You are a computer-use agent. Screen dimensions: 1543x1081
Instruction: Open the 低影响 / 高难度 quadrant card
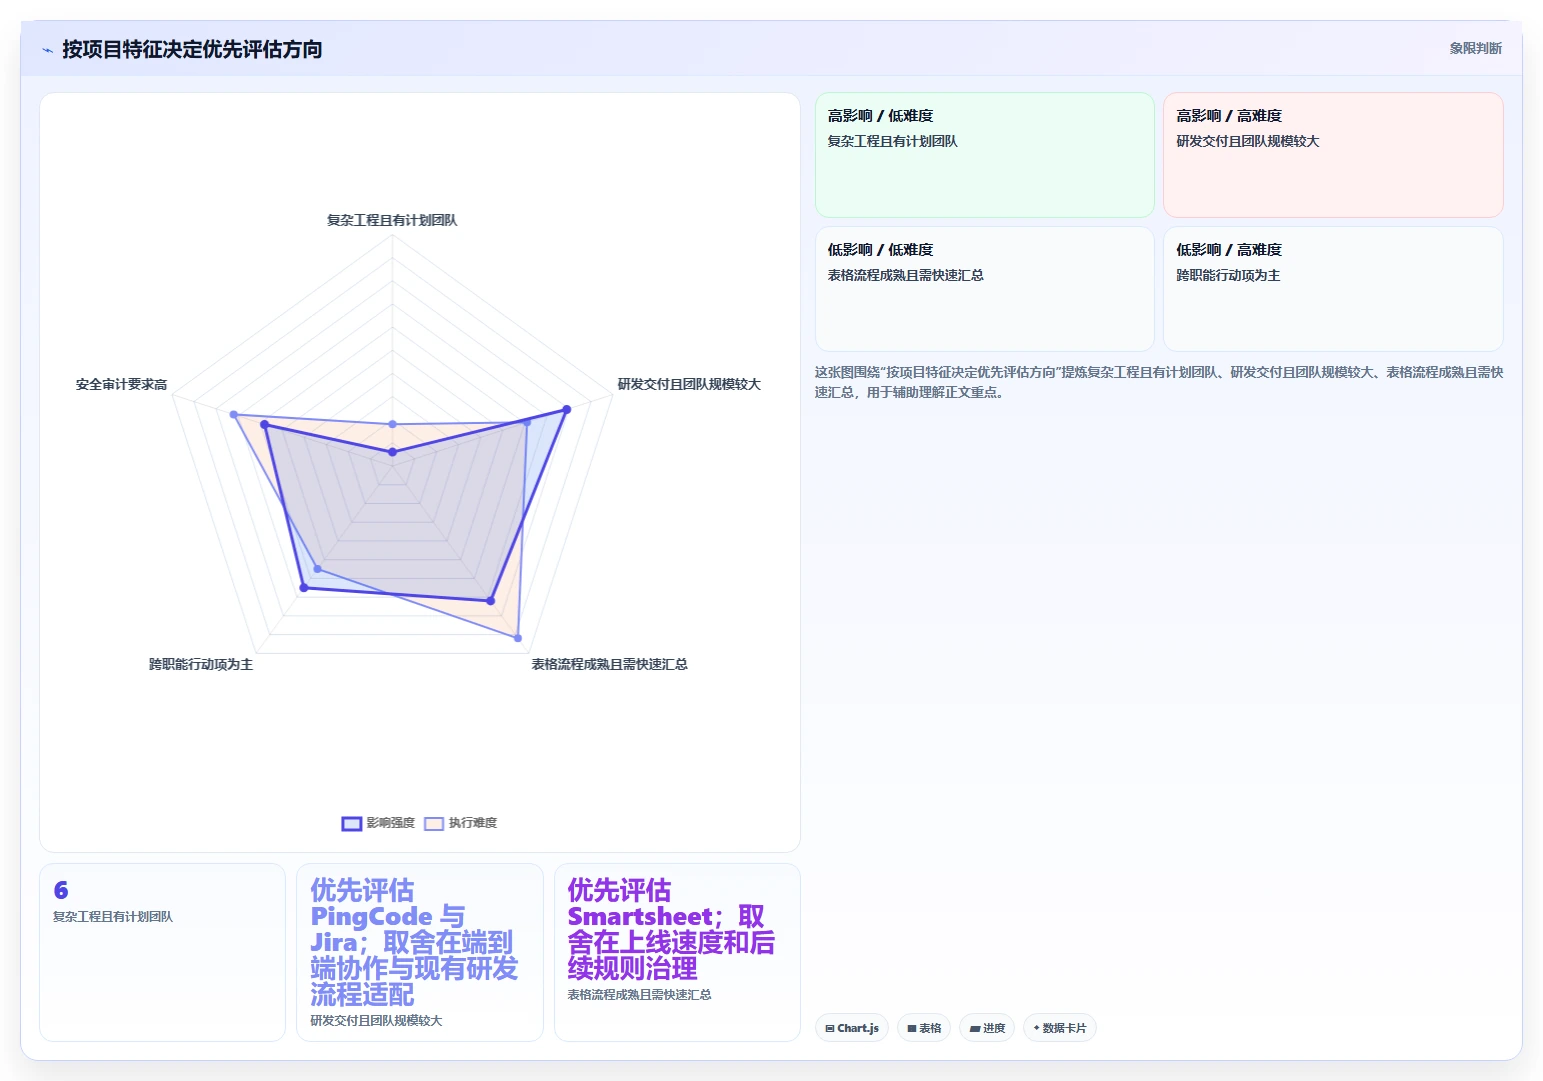click(x=1333, y=289)
